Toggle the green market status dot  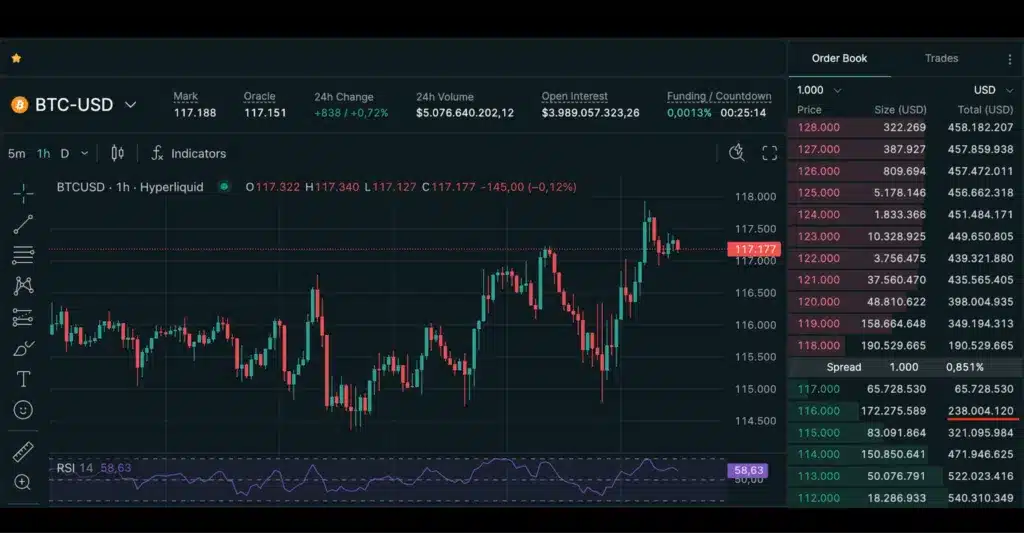(x=224, y=187)
